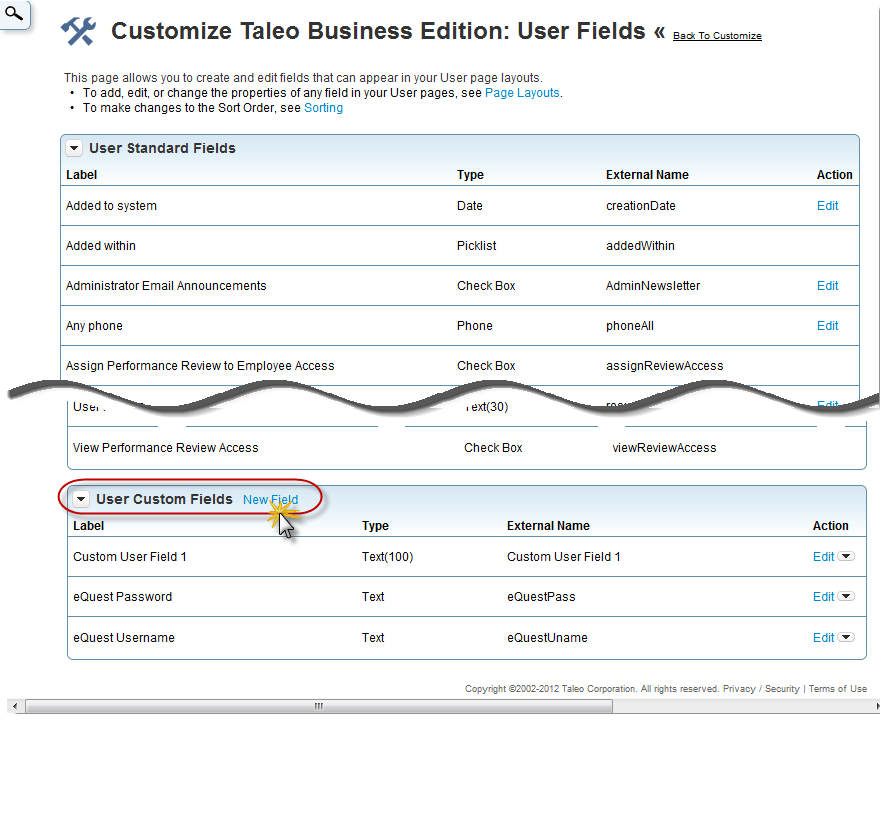
Task: Click the phoneAll external name cell
Action: [629, 326]
